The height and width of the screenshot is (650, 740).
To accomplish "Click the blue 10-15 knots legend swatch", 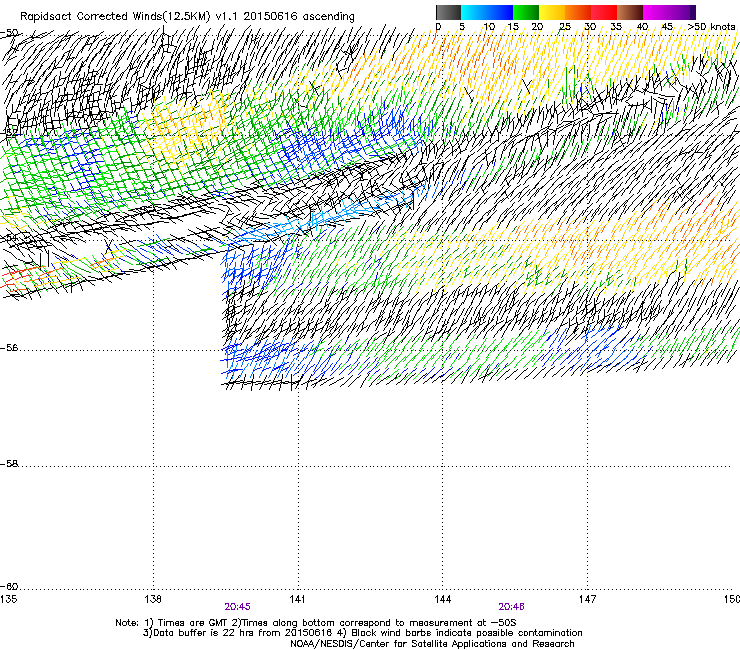I will point(500,12).
